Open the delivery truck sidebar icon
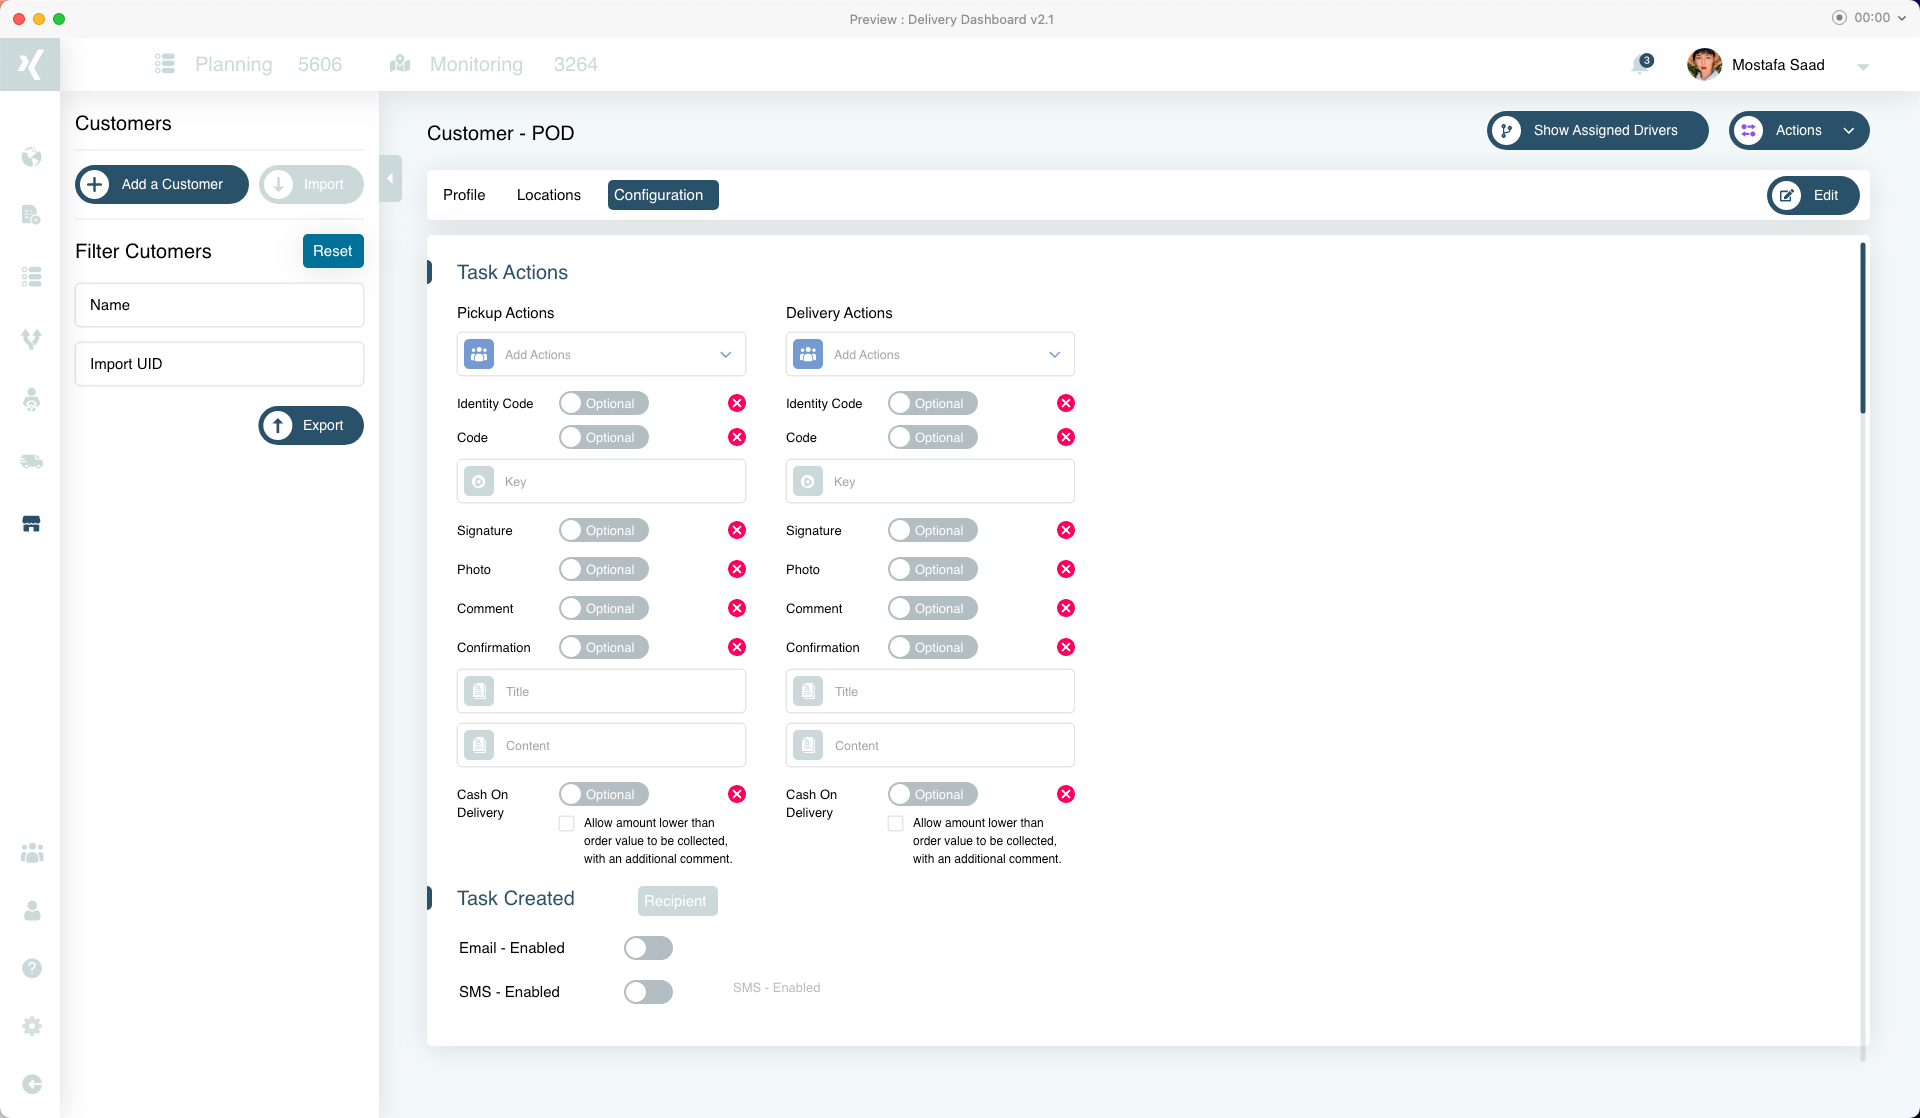Screen dimensions: 1920x1118 (32, 461)
